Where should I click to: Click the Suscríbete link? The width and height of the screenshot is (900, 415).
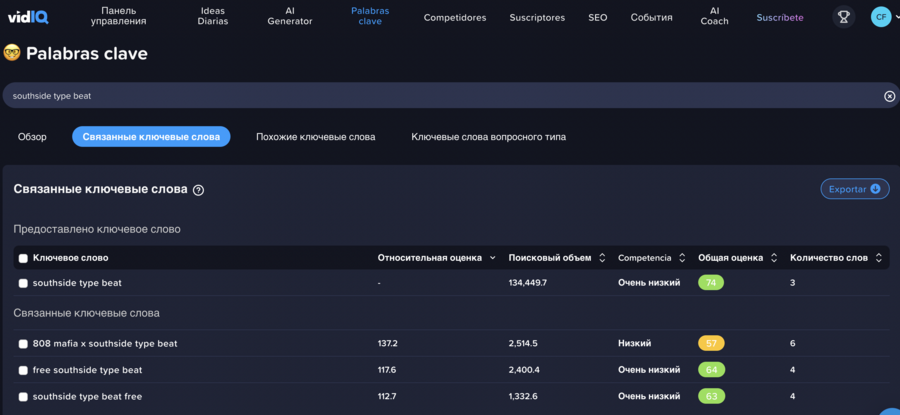[780, 17]
